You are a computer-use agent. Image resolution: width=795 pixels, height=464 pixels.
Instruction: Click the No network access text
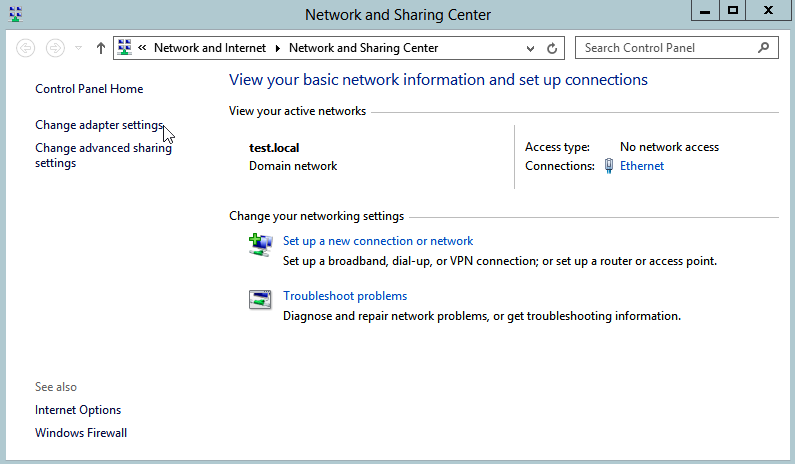[x=669, y=147]
